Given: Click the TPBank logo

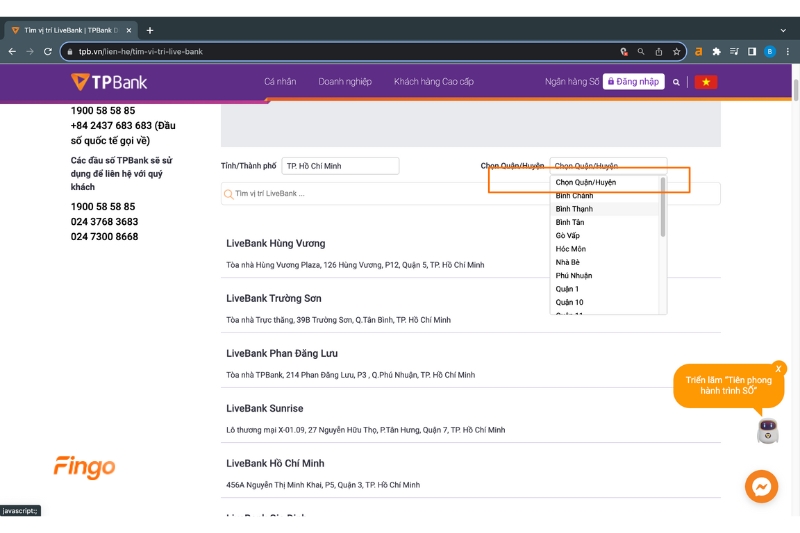Looking at the screenshot, I should (x=109, y=82).
